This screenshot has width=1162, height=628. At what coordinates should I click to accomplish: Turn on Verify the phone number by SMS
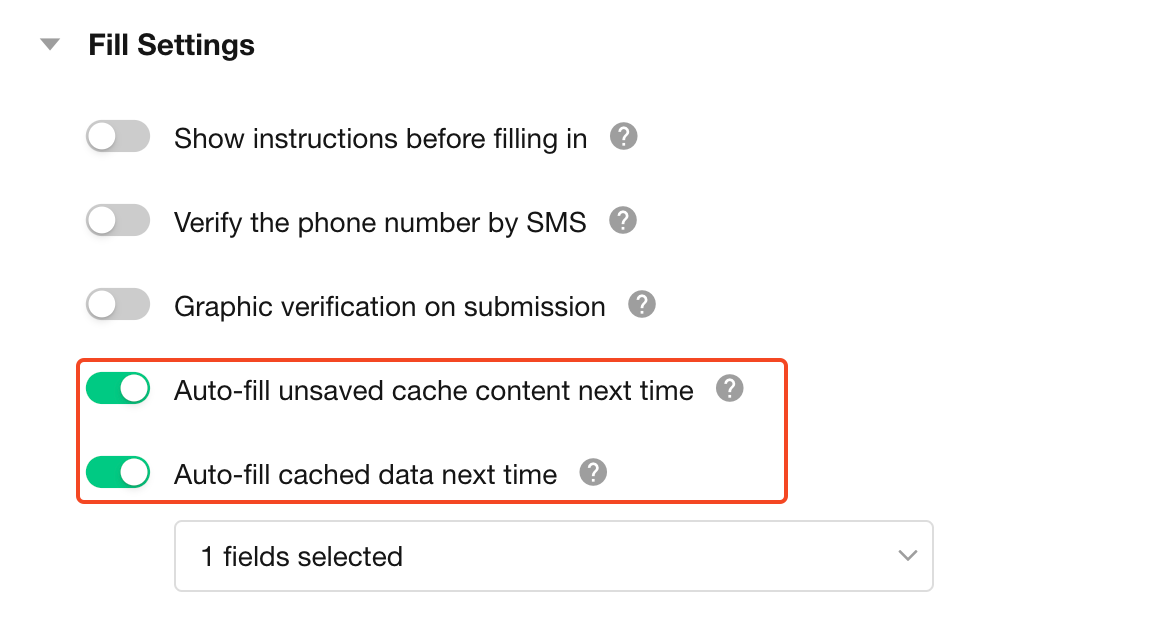[x=118, y=221]
